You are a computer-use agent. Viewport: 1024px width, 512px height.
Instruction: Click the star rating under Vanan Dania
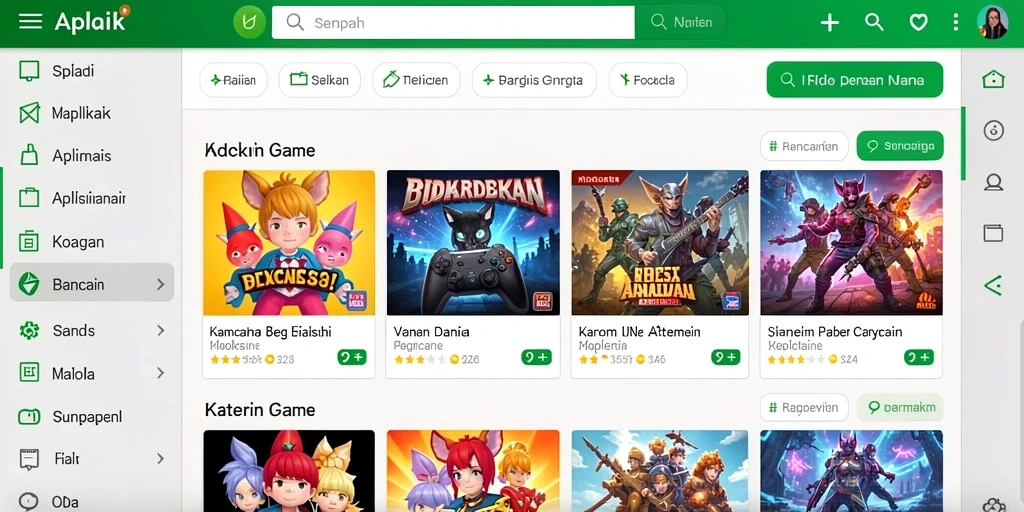pyautogui.click(x=421, y=359)
